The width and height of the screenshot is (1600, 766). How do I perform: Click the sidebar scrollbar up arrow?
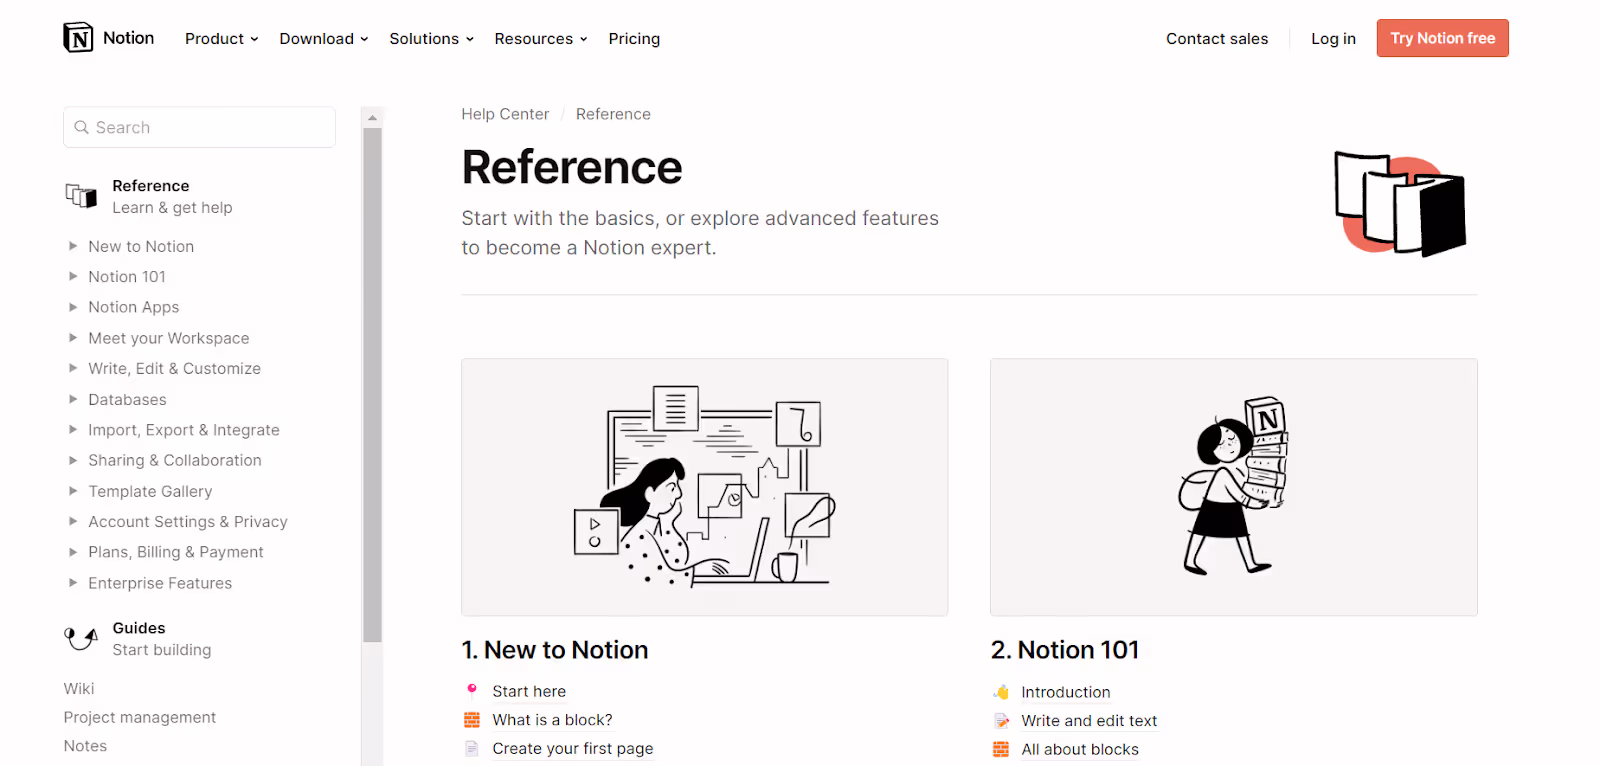pos(372,117)
